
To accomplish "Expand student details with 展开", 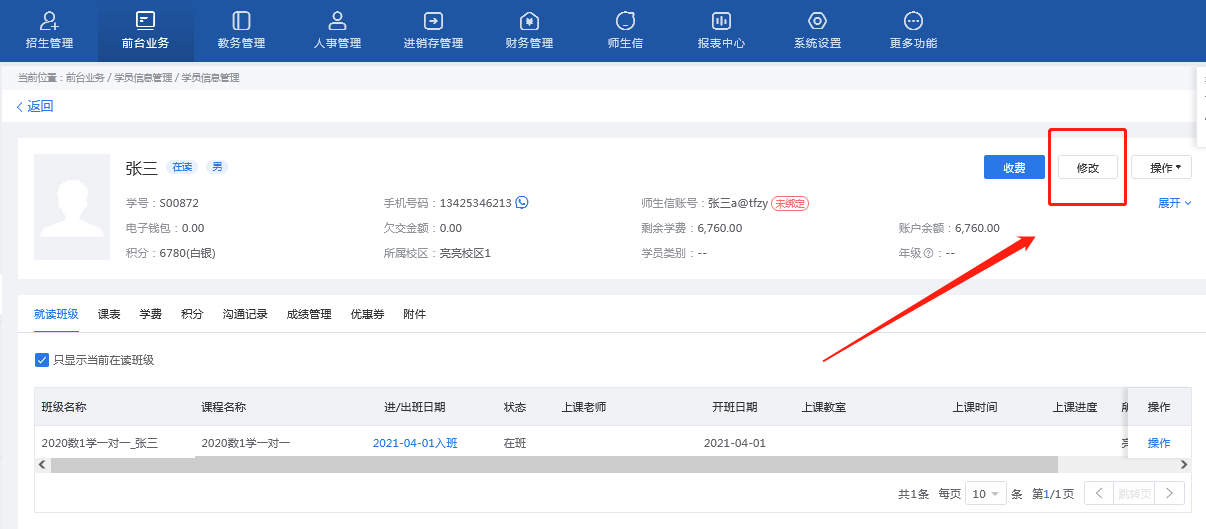I will (1175, 203).
